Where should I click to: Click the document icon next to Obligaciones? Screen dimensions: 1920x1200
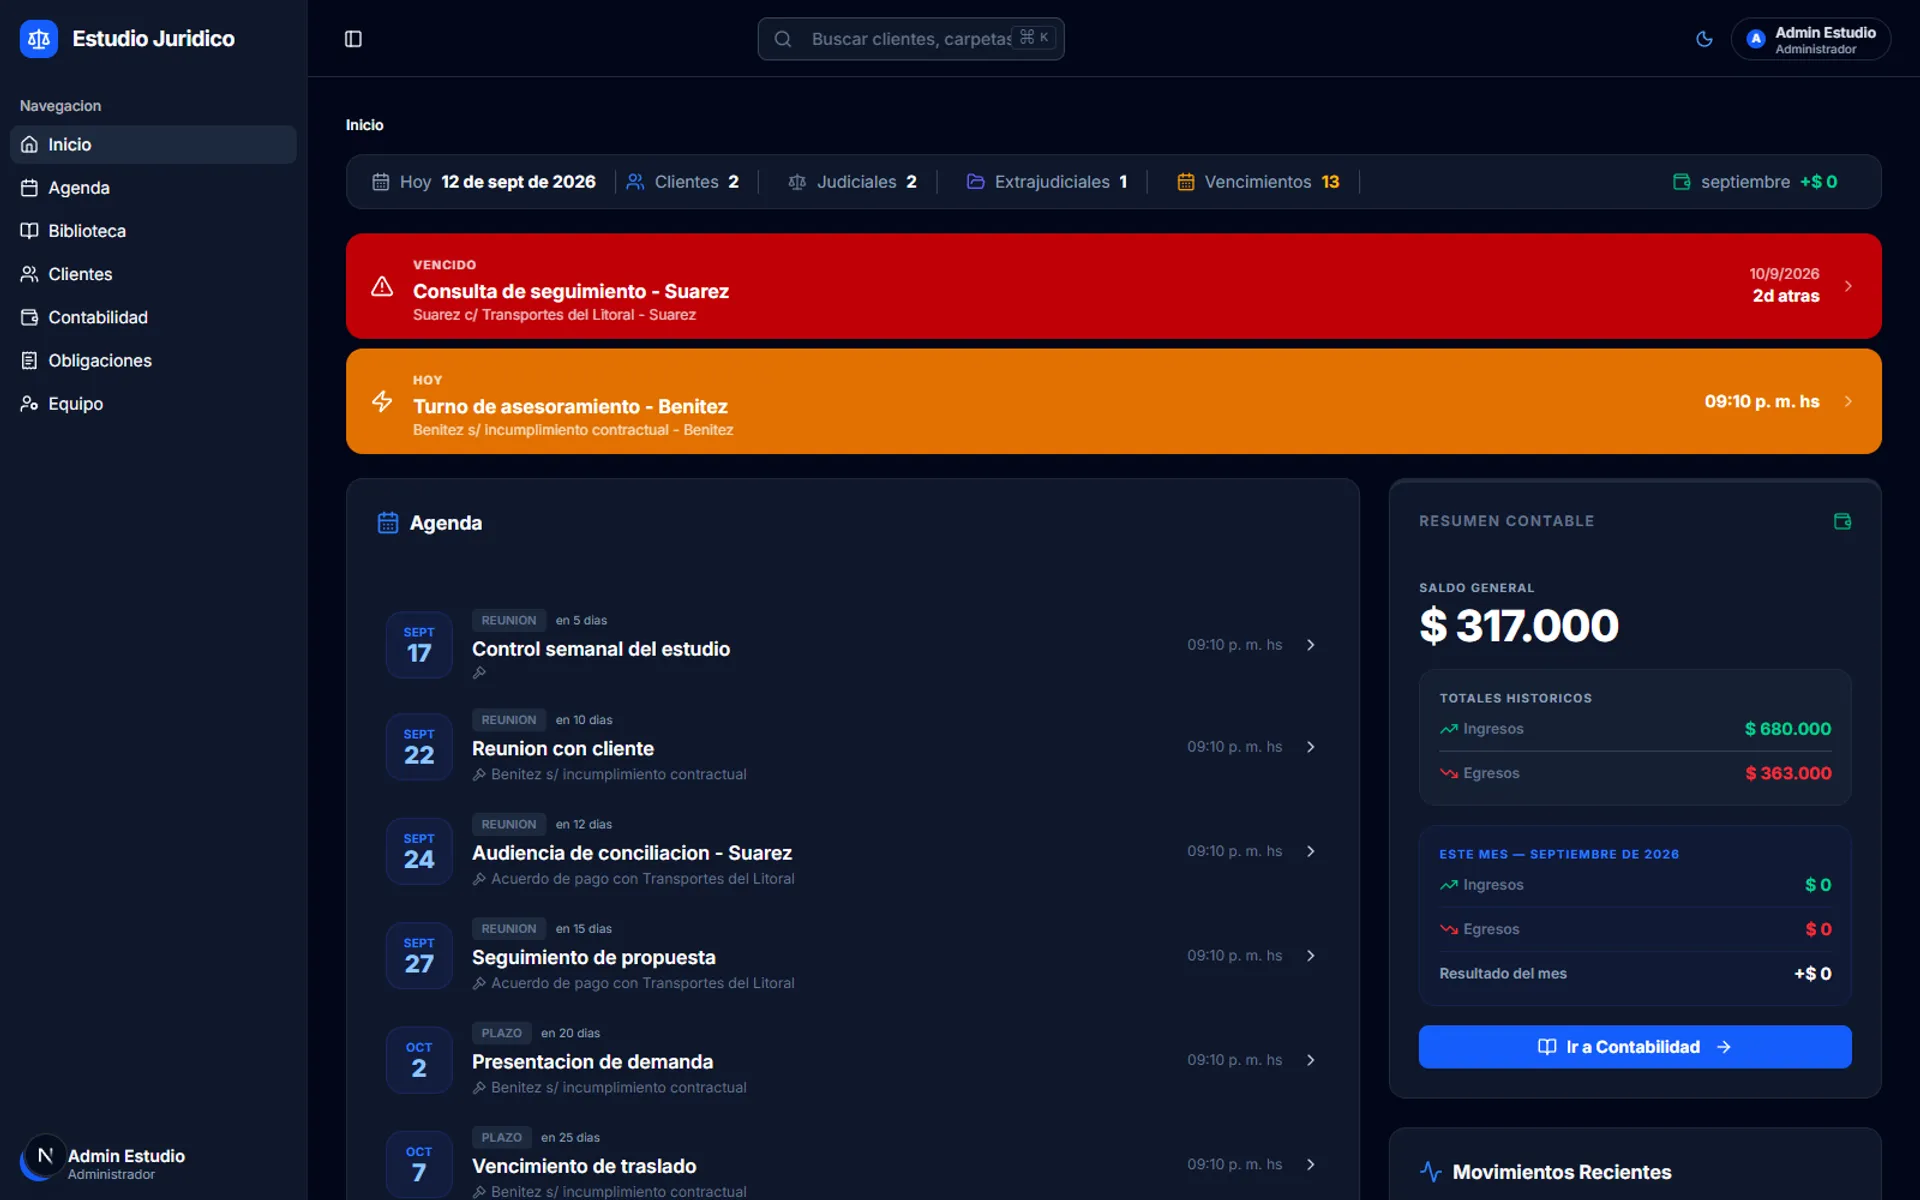[x=29, y=360]
